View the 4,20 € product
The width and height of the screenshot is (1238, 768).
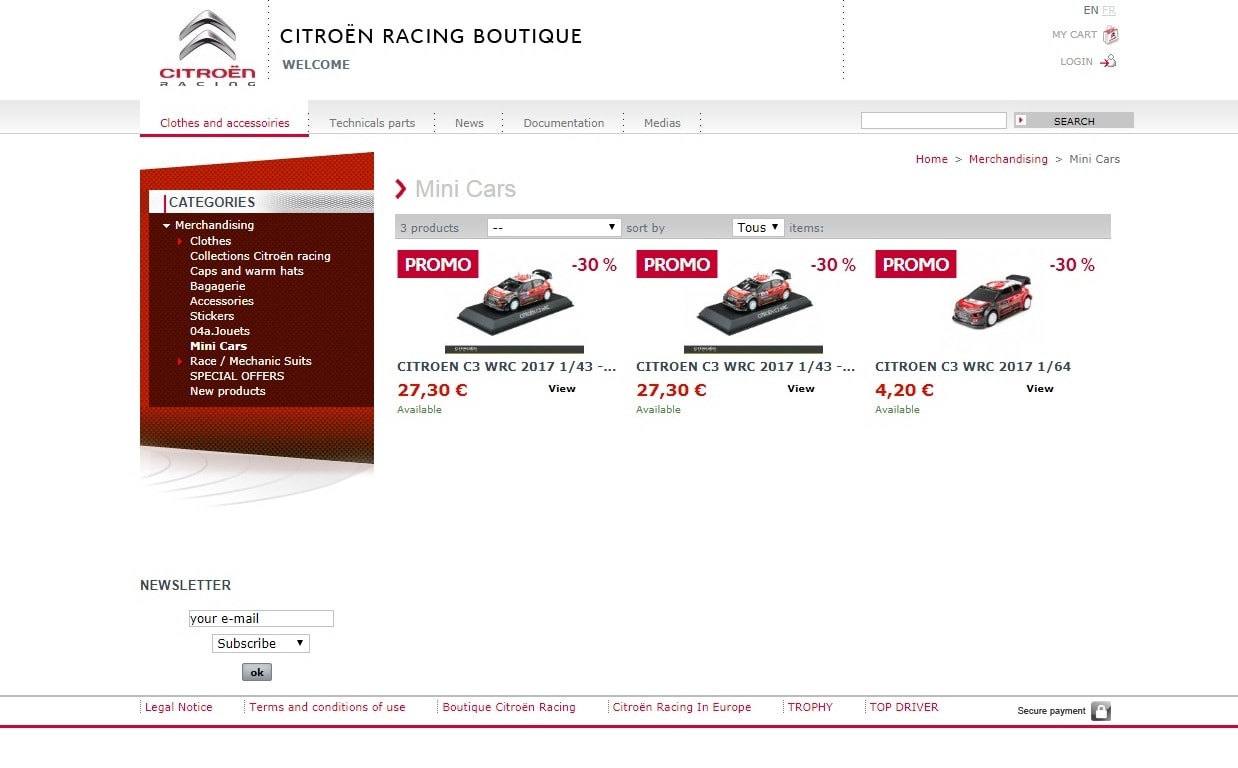(1040, 389)
